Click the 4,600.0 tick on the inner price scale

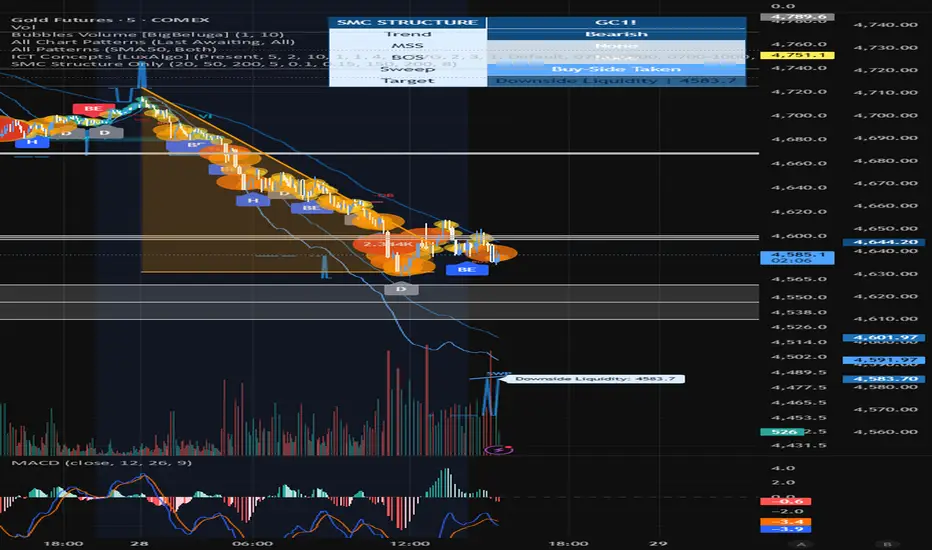pos(799,235)
